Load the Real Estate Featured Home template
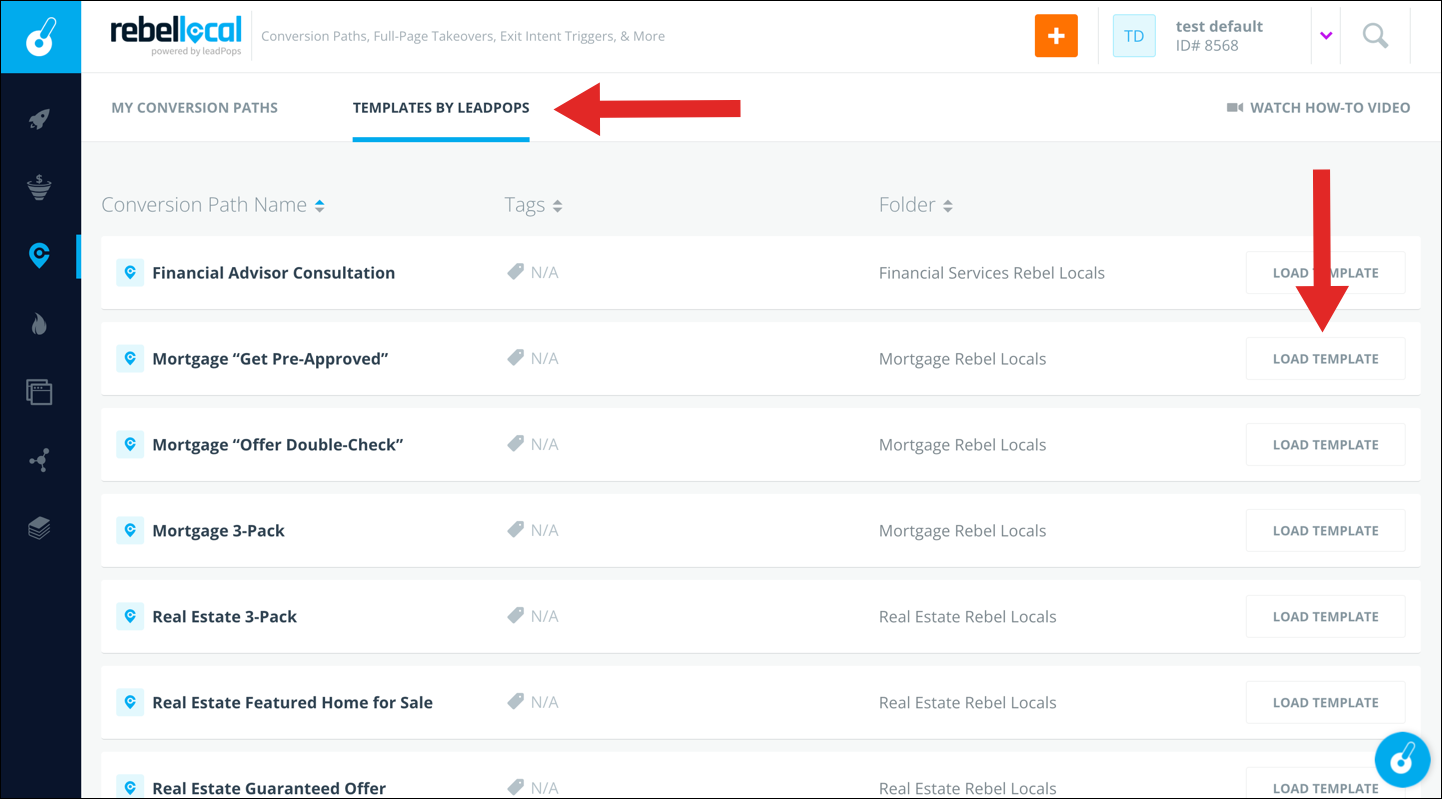This screenshot has width=1442, height=799. pyautogui.click(x=1326, y=703)
